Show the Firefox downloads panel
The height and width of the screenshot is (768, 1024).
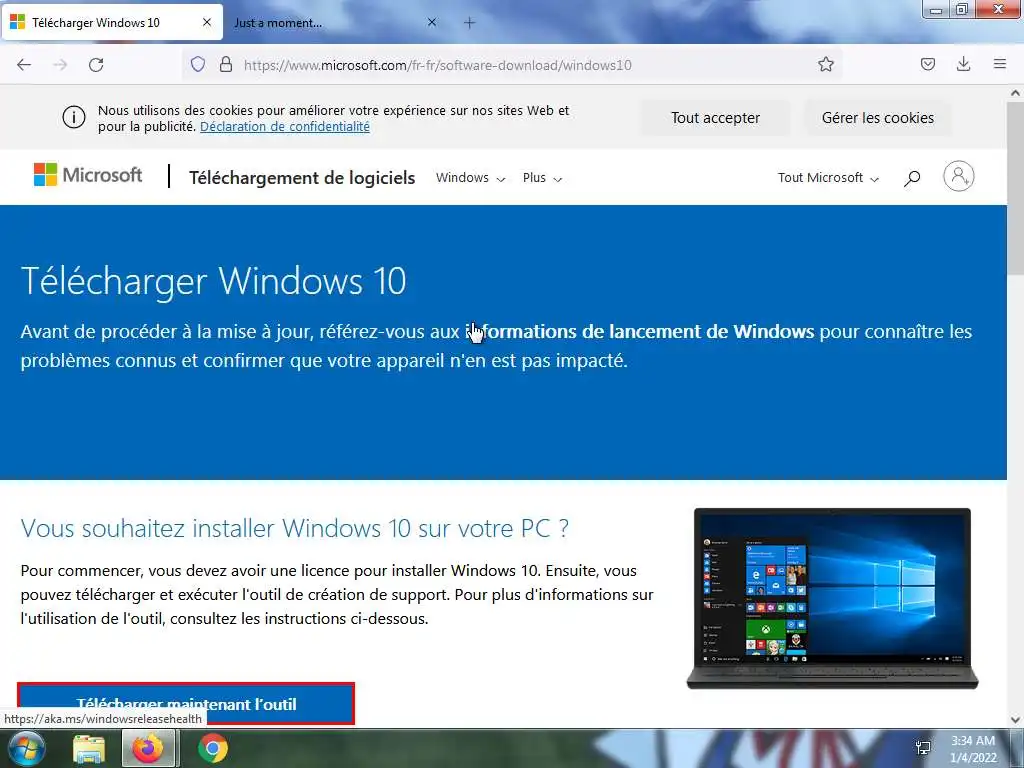[963, 64]
